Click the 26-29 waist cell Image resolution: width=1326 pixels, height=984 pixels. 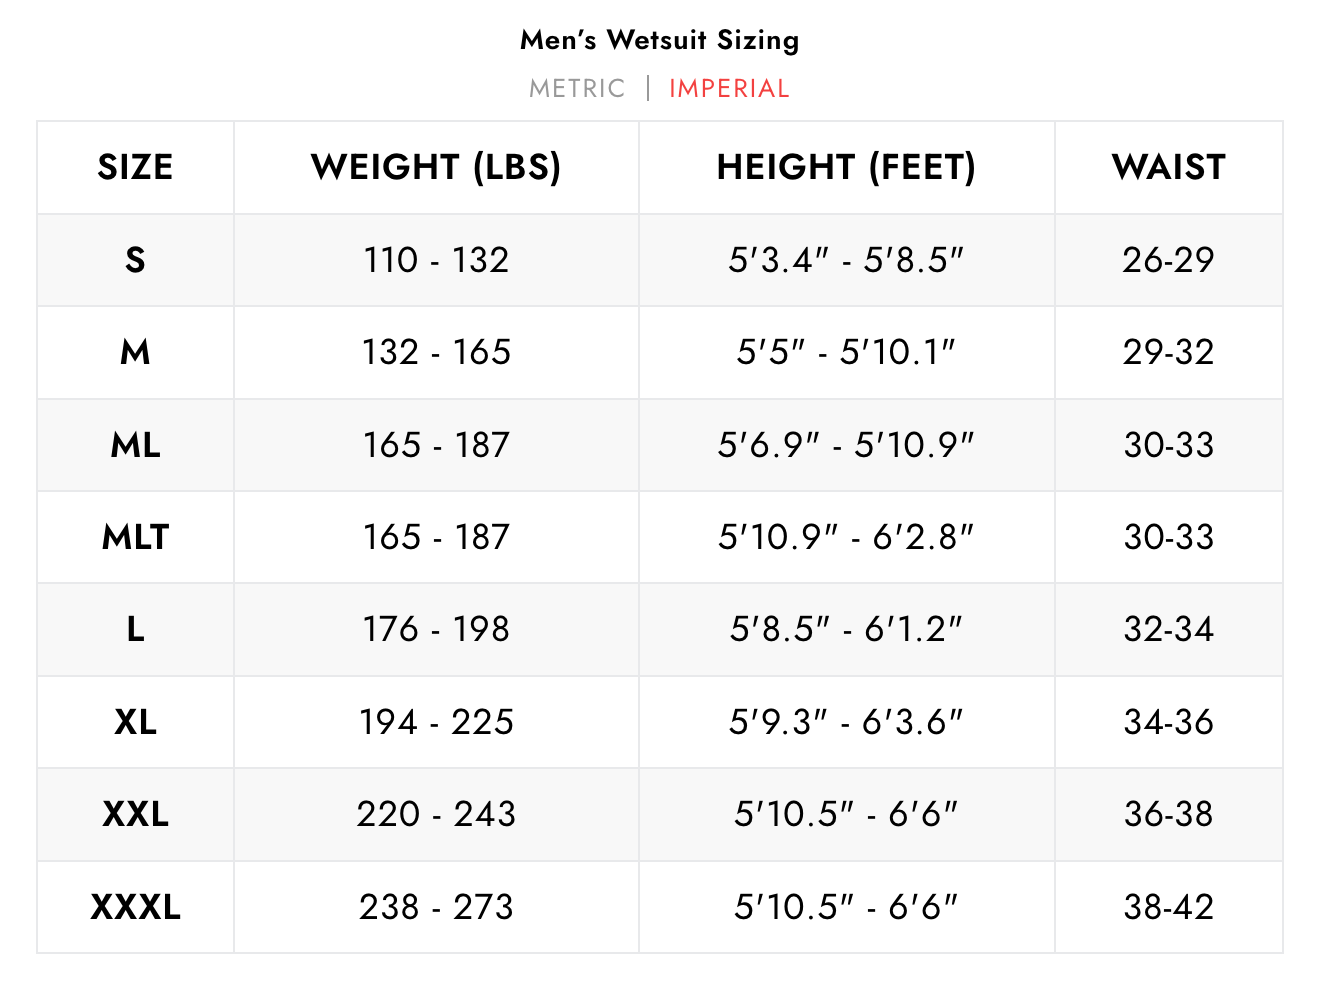pyautogui.click(x=1168, y=260)
